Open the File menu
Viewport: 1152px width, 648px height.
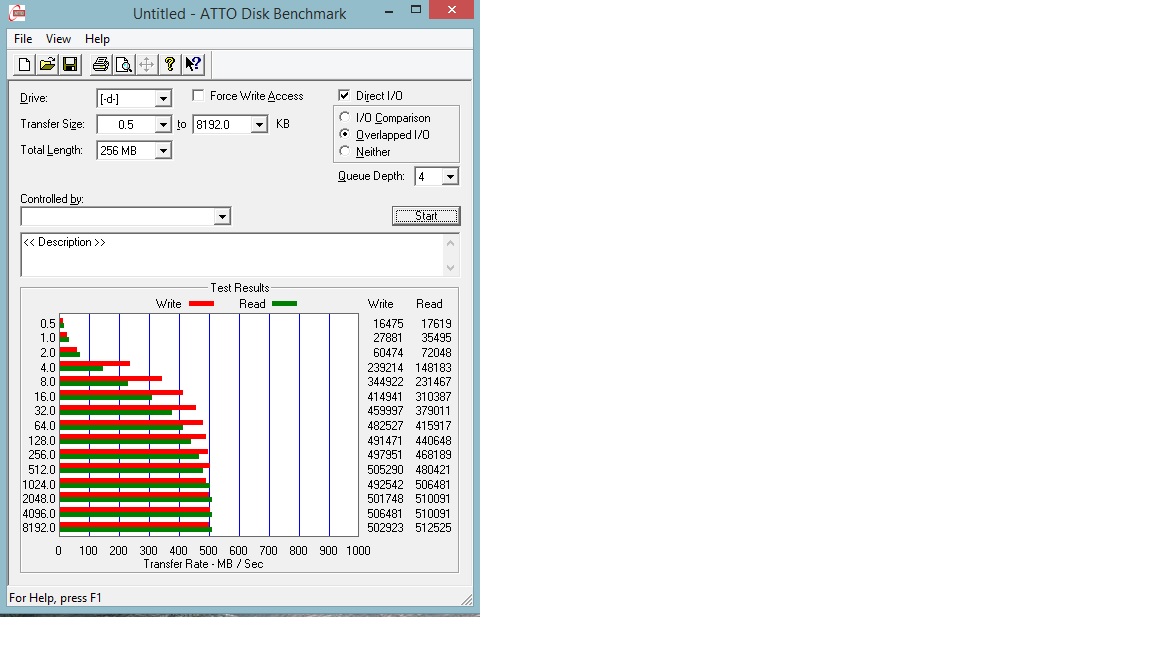point(23,39)
